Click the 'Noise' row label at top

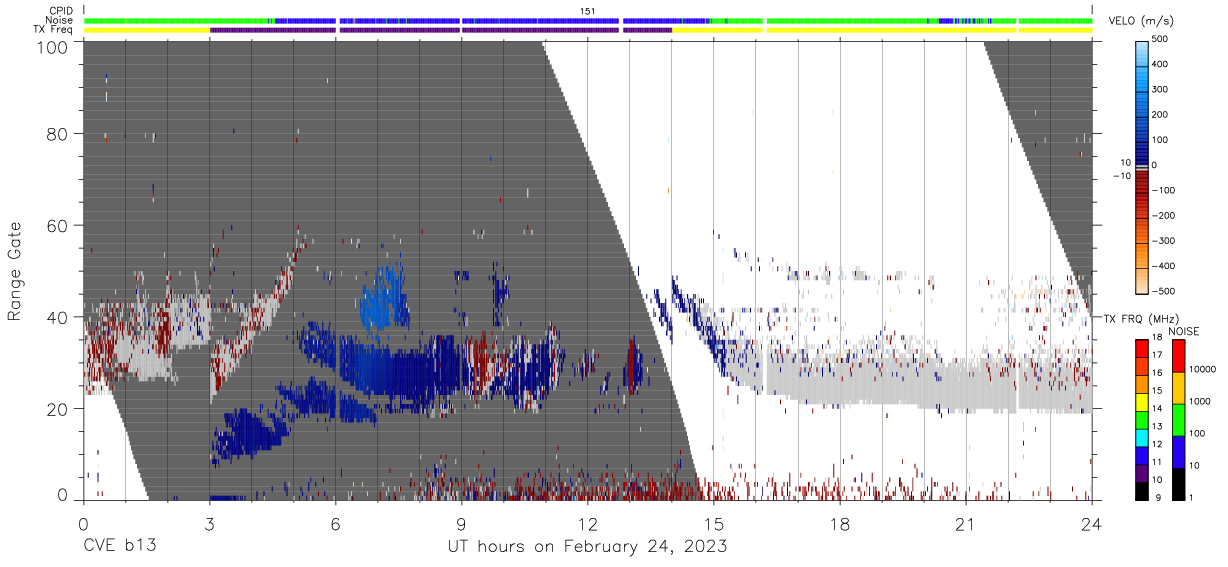tap(60, 20)
